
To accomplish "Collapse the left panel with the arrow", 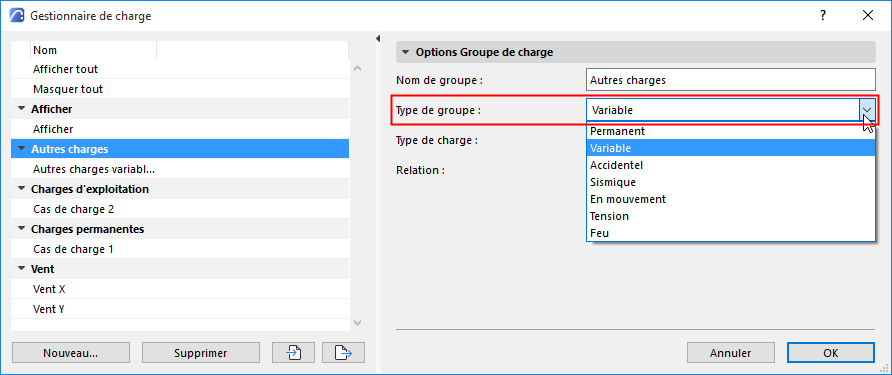I will pos(378,38).
